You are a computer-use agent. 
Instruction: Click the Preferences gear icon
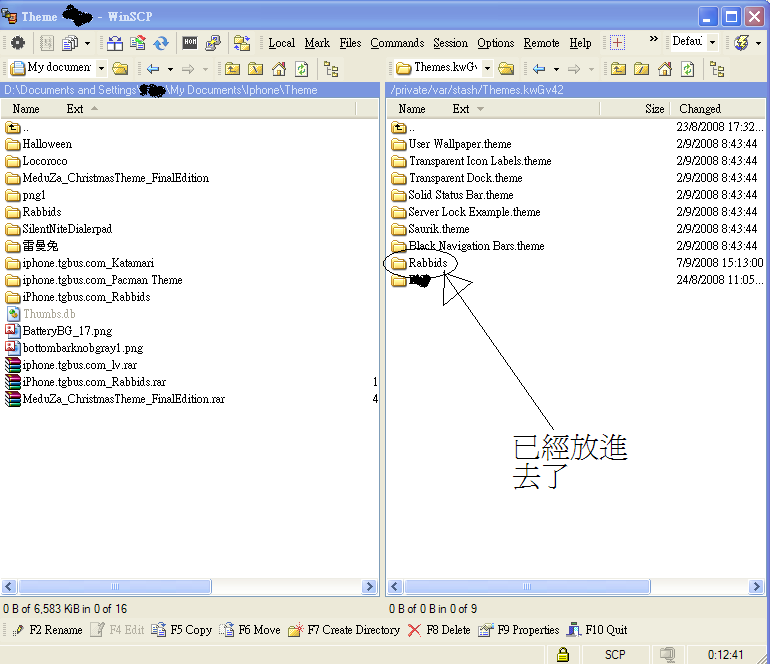[x=17, y=43]
